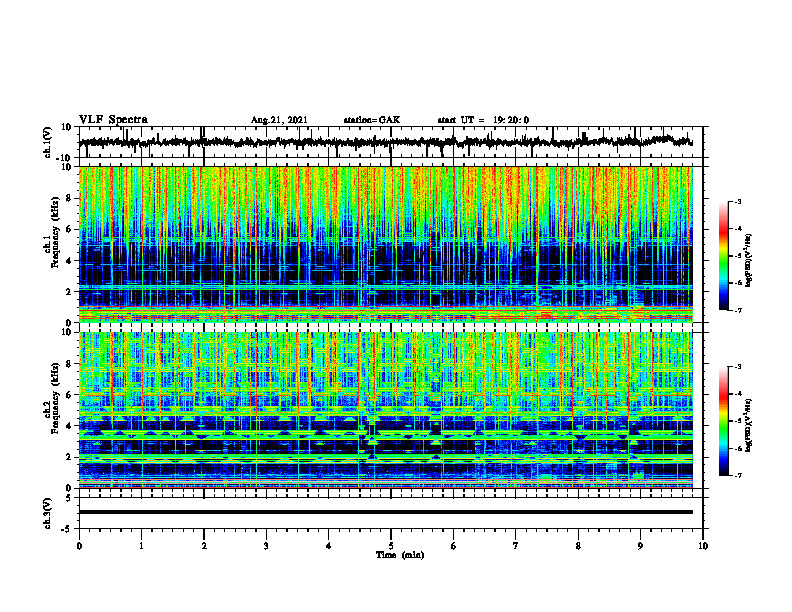This screenshot has height=612, width=792.
Task: Click the Time axis tick label 7
Action: tap(516, 546)
